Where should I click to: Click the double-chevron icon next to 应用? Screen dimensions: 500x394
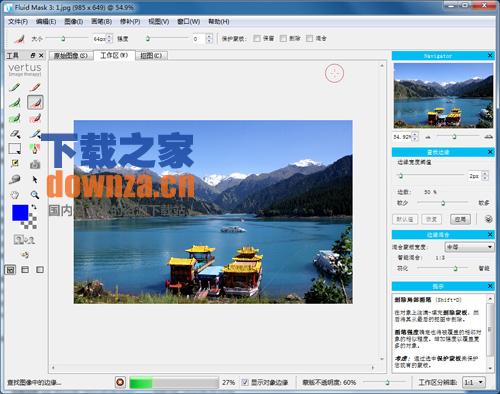tap(488, 219)
